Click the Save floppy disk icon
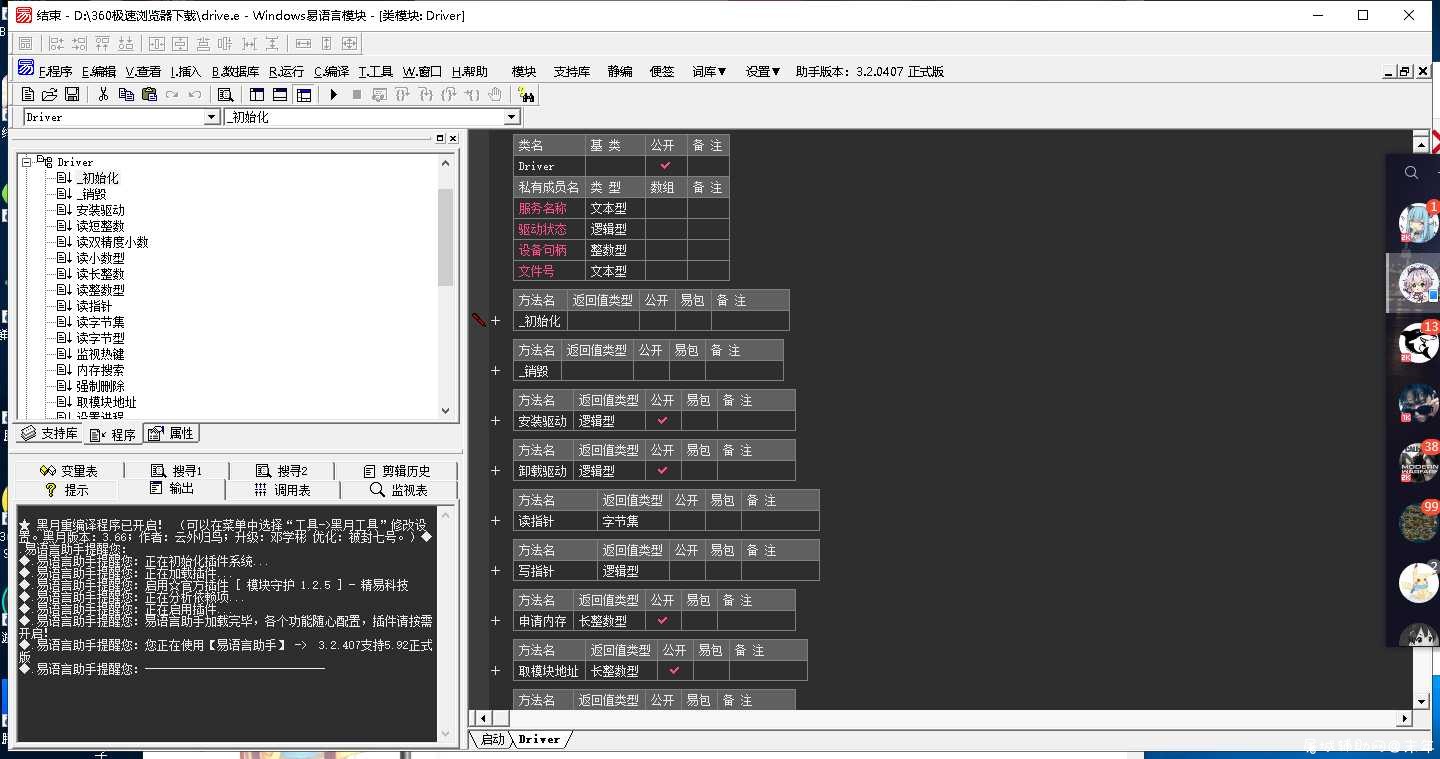The image size is (1440, 759). 72,94
